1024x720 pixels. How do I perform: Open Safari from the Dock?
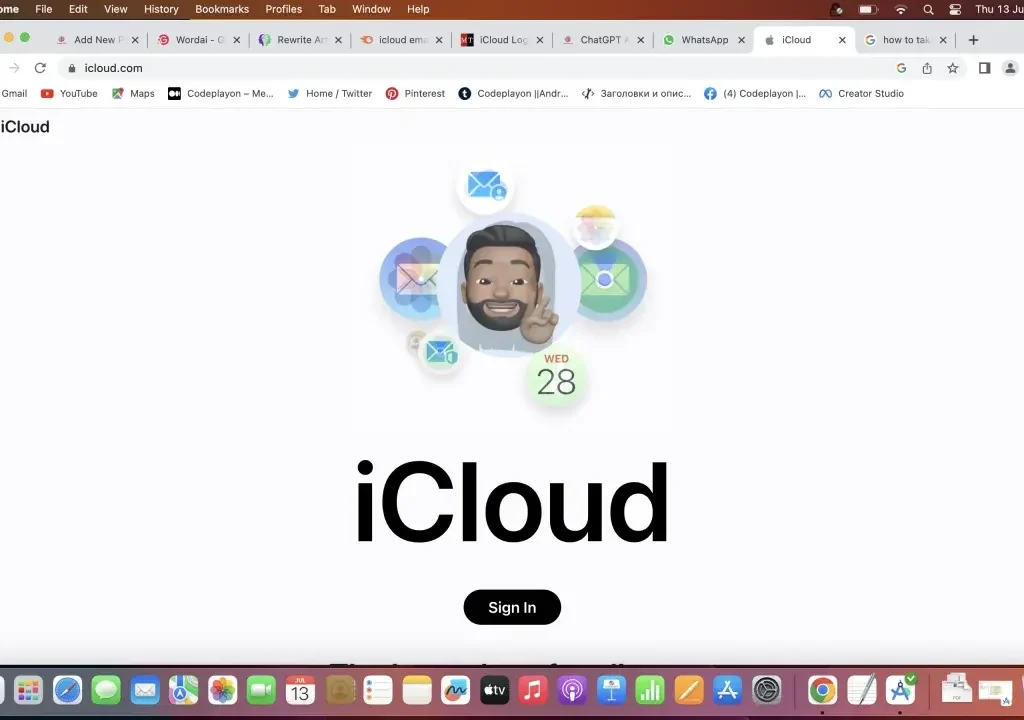coord(67,690)
